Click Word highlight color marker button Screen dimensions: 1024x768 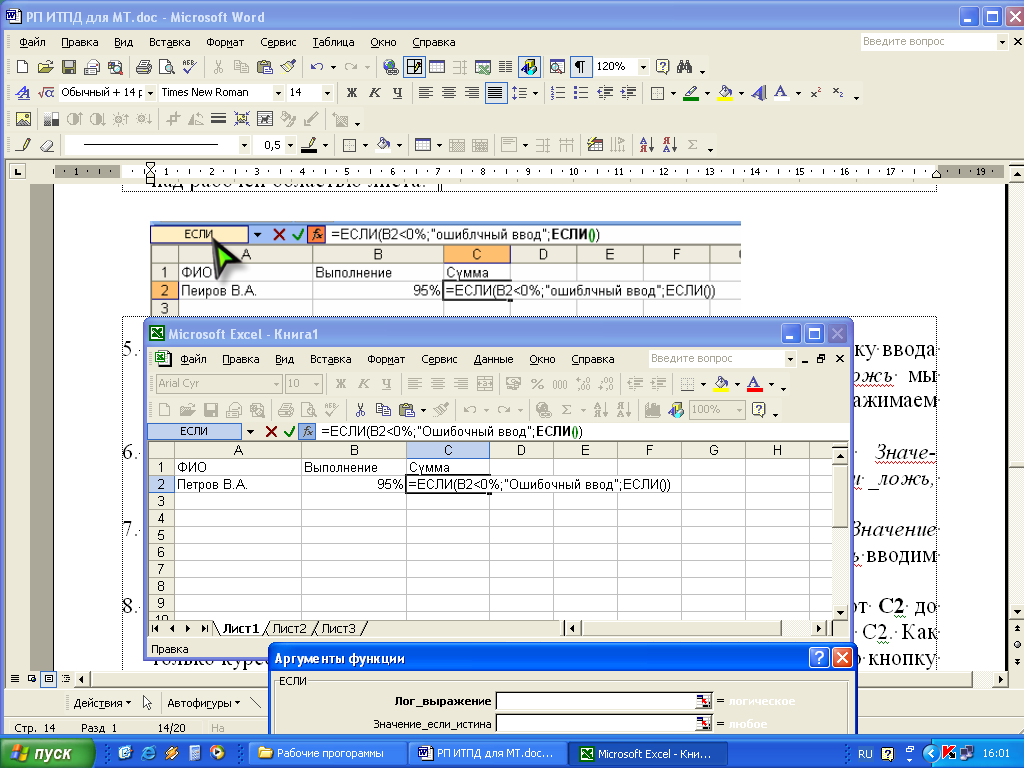click(691, 93)
